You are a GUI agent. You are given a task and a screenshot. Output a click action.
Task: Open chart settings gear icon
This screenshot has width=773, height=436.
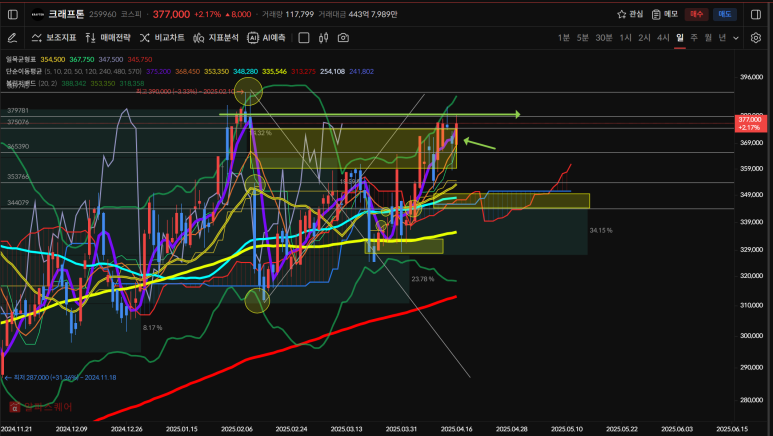(756, 37)
